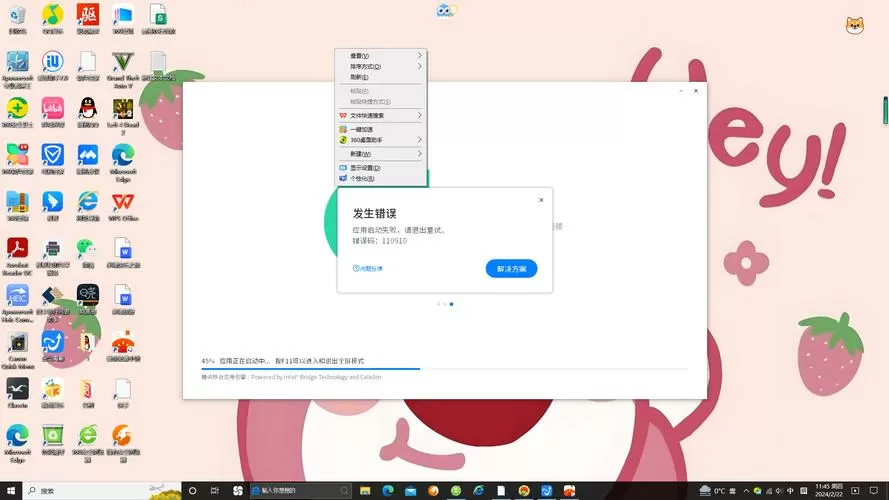Focus the 输入你想搜的 taskbar input
Image resolution: width=889 pixels, height=500 pixels.
[300, 490]
